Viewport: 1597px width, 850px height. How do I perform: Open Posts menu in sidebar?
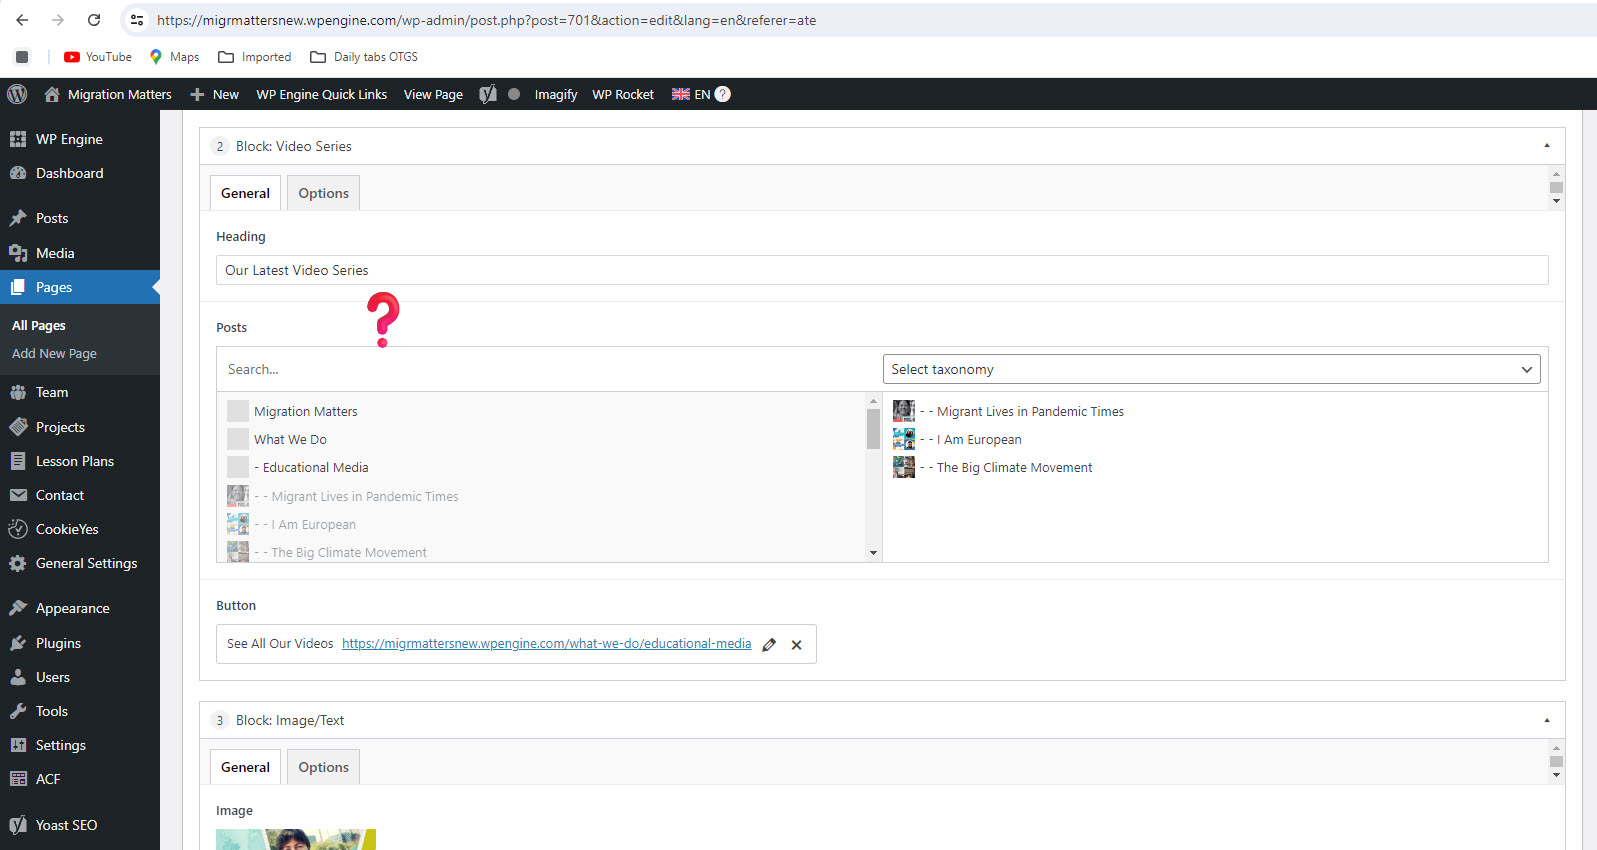(x=80, y=218)
